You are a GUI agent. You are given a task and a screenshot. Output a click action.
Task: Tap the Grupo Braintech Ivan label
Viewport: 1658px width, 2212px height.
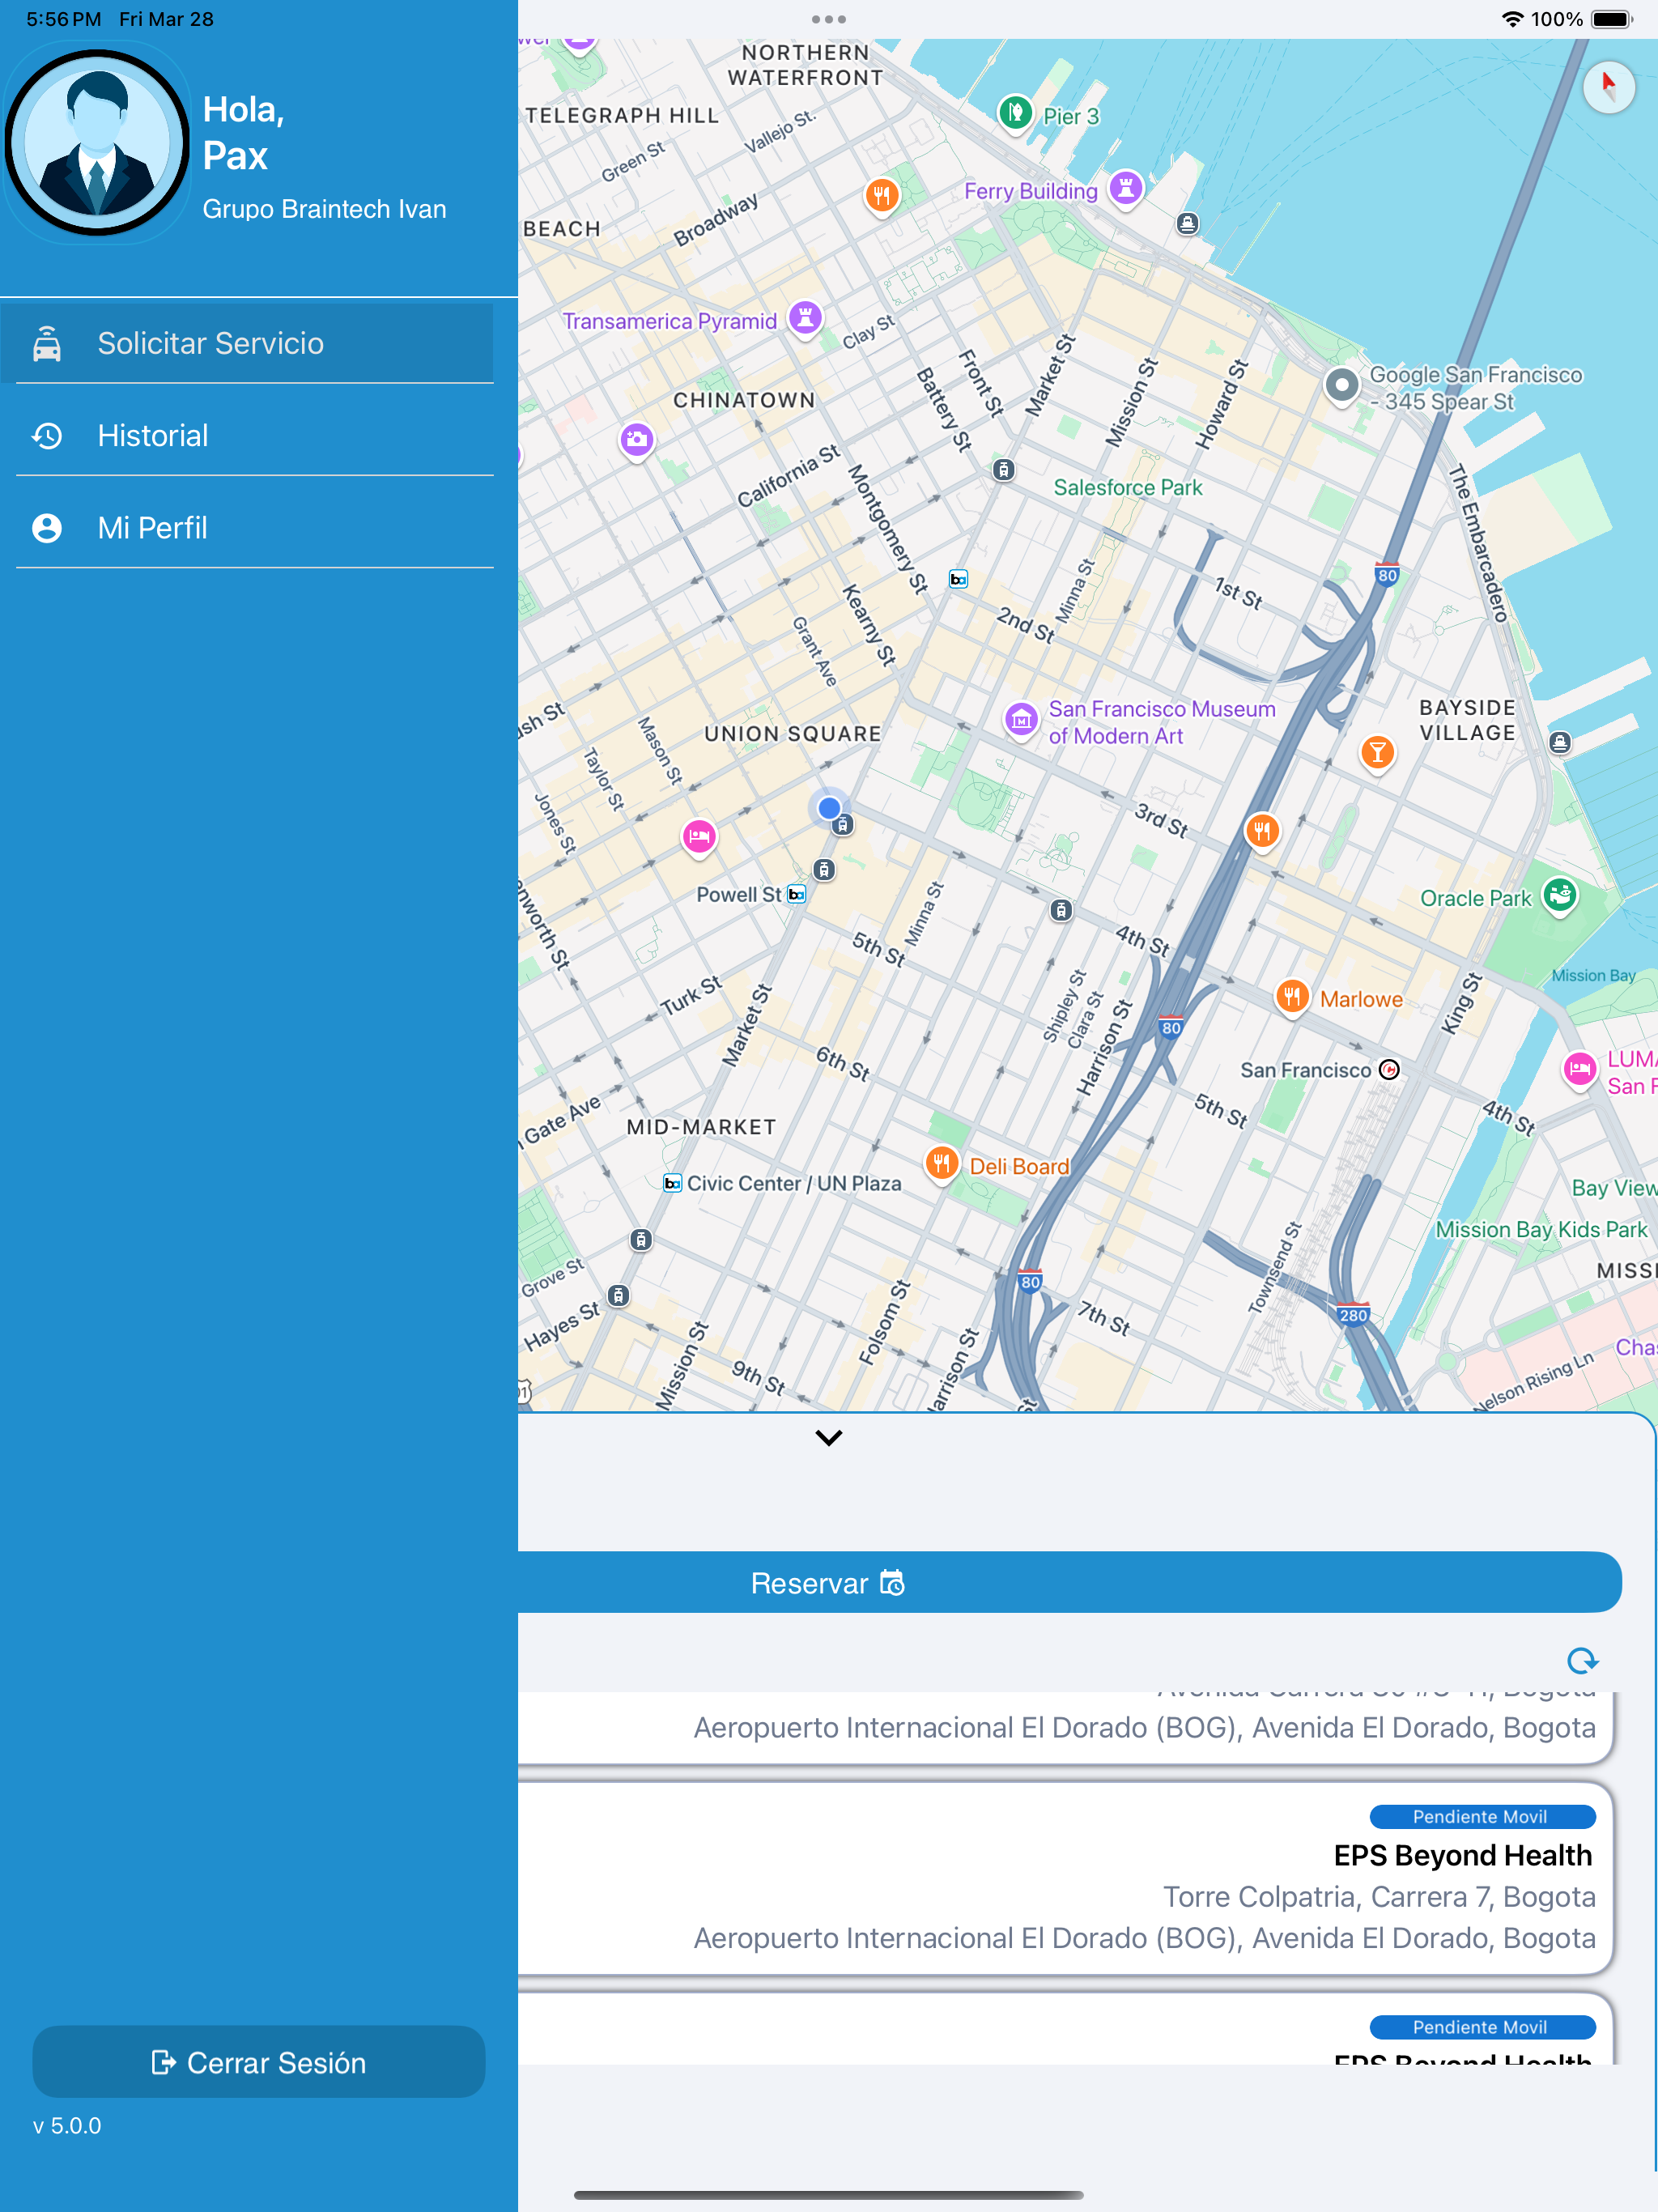pyautogui.click(x=324, y=209)
